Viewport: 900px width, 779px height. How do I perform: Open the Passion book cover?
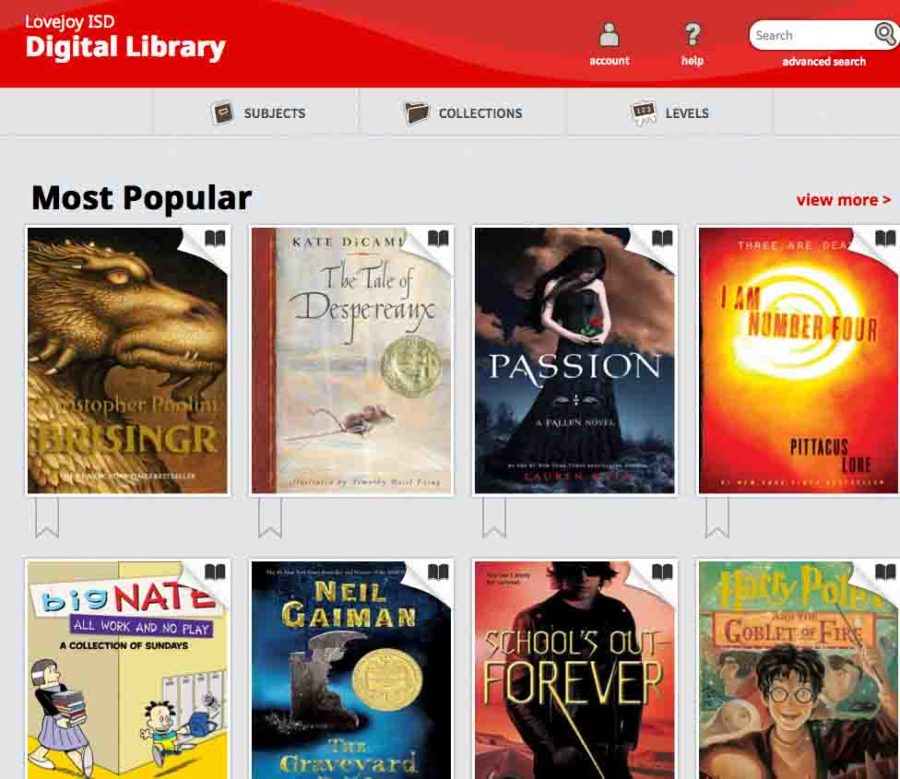tap(575, 361)
